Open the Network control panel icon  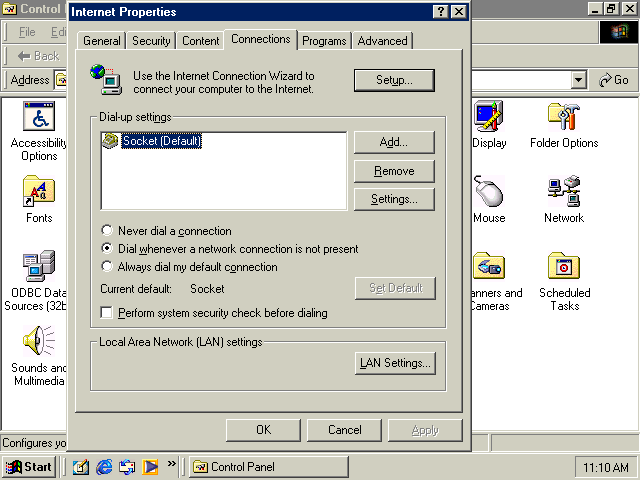[x=564, y=191]
